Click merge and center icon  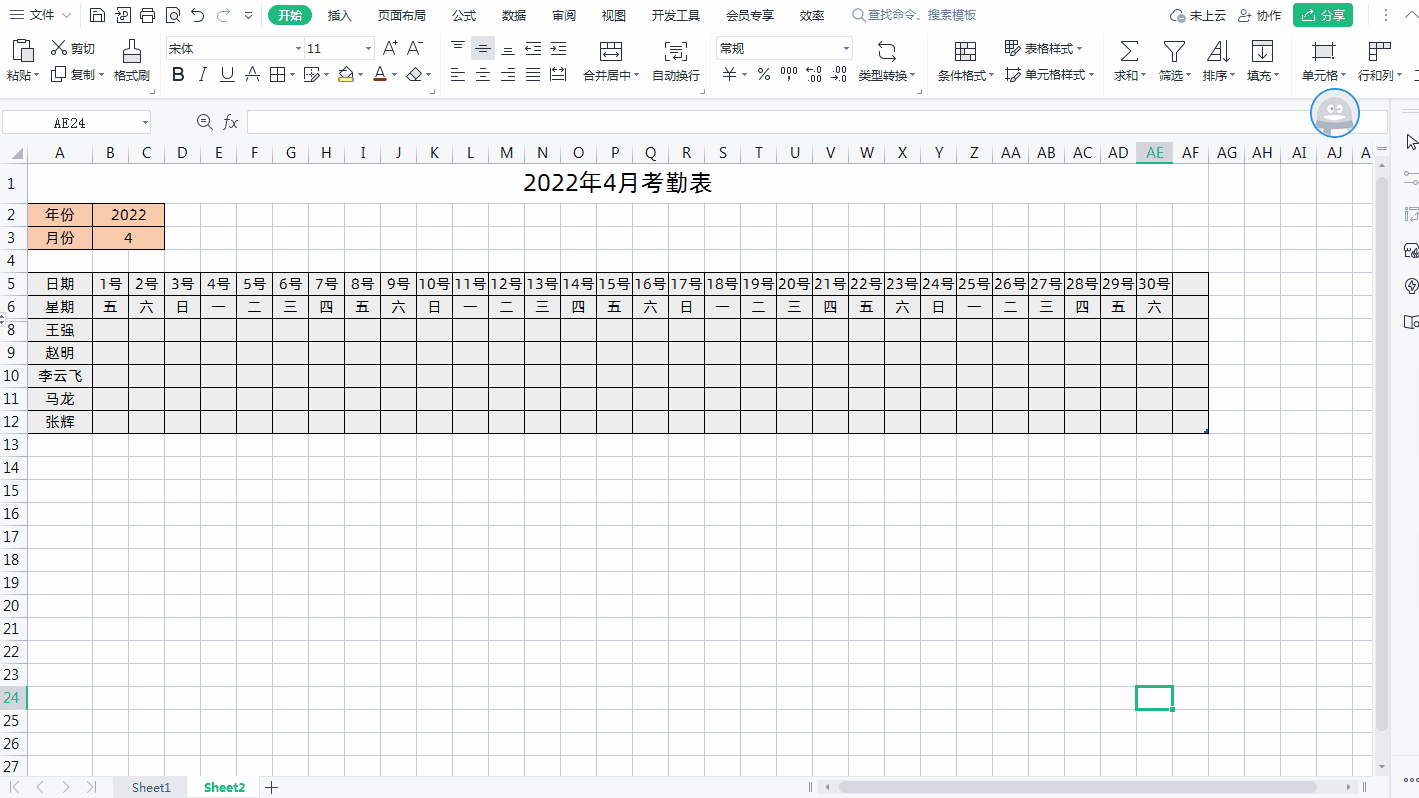tap(610, 51)
